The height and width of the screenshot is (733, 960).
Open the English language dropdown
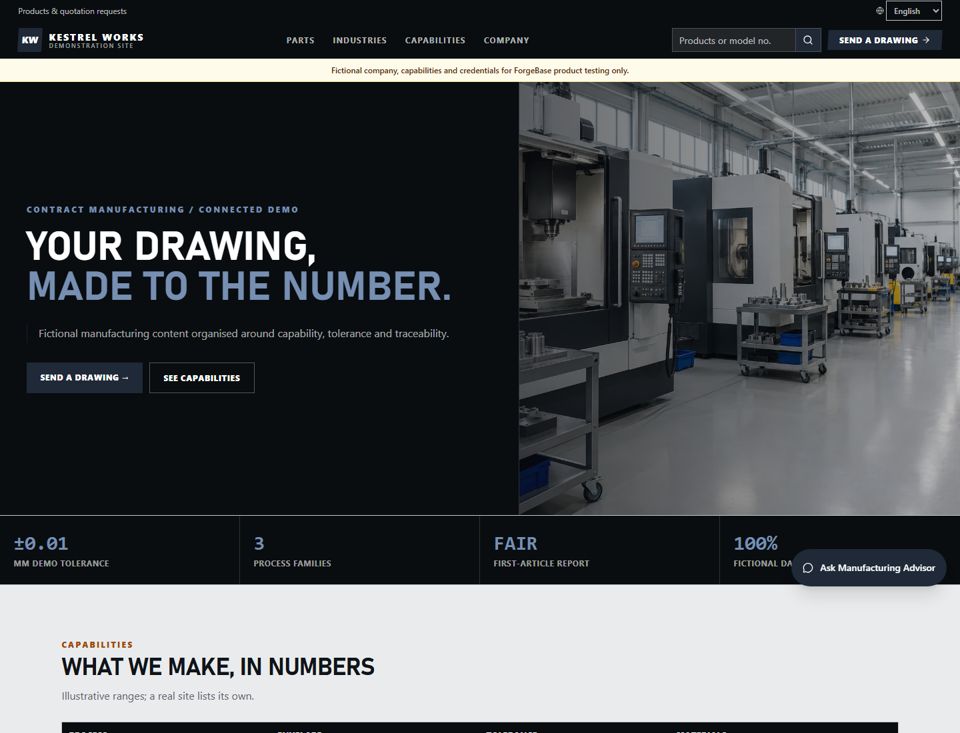pyautogui.click(x=913, y=11)
